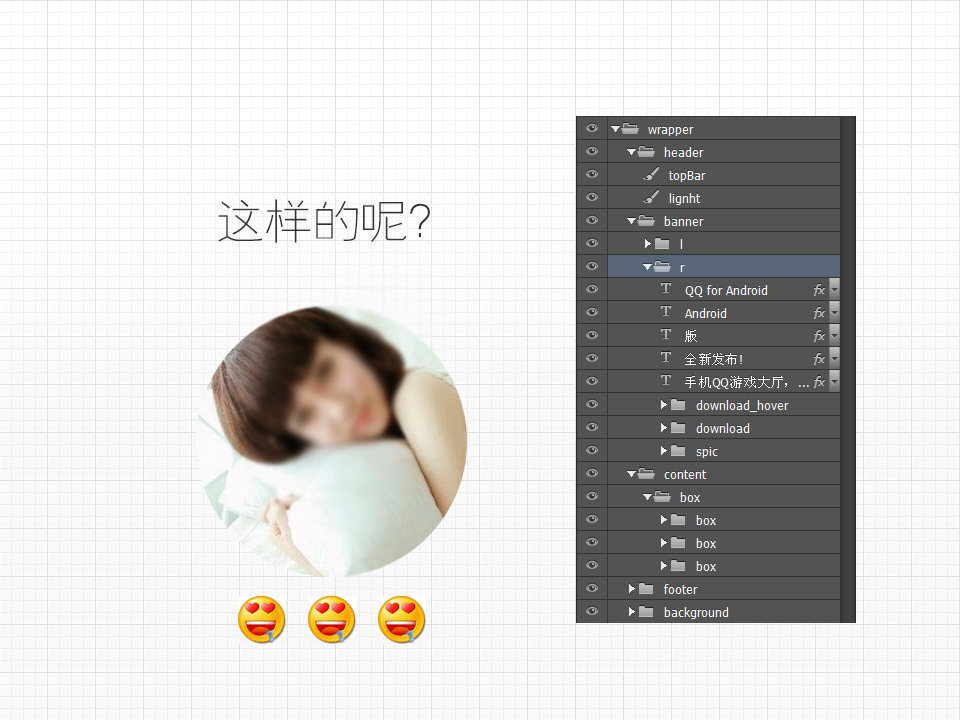Viewport: 960px width, 720px height.
Task: Click the text icon of 版 layer
Action: pyautogui.click(x=666, y=335)
